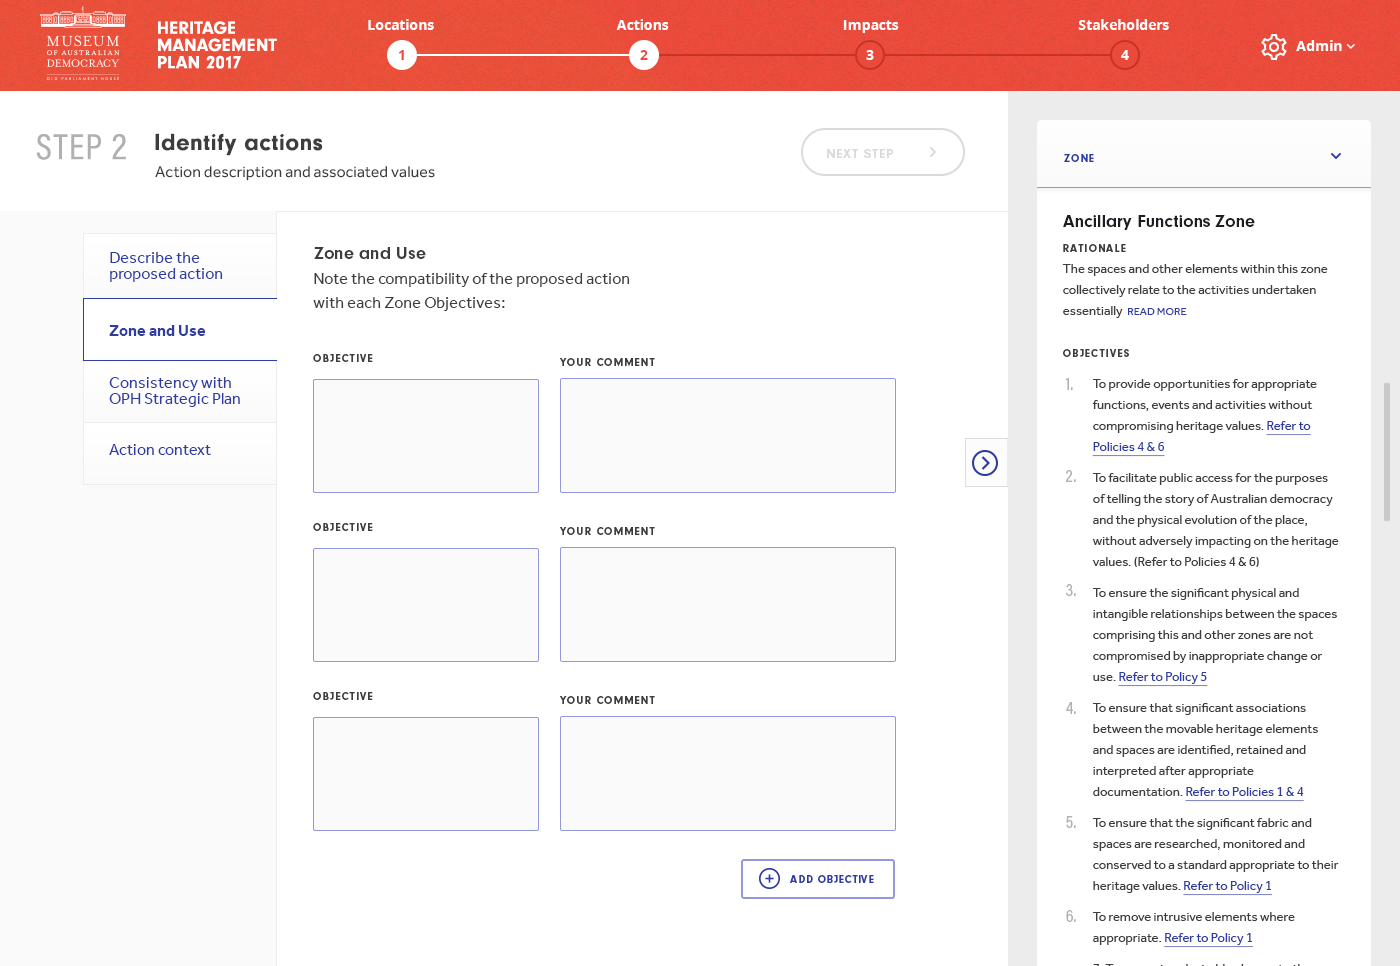The image size is (1400, 966).
Task: Select step circle 3 for Impacts
Action: pos(869,55)
